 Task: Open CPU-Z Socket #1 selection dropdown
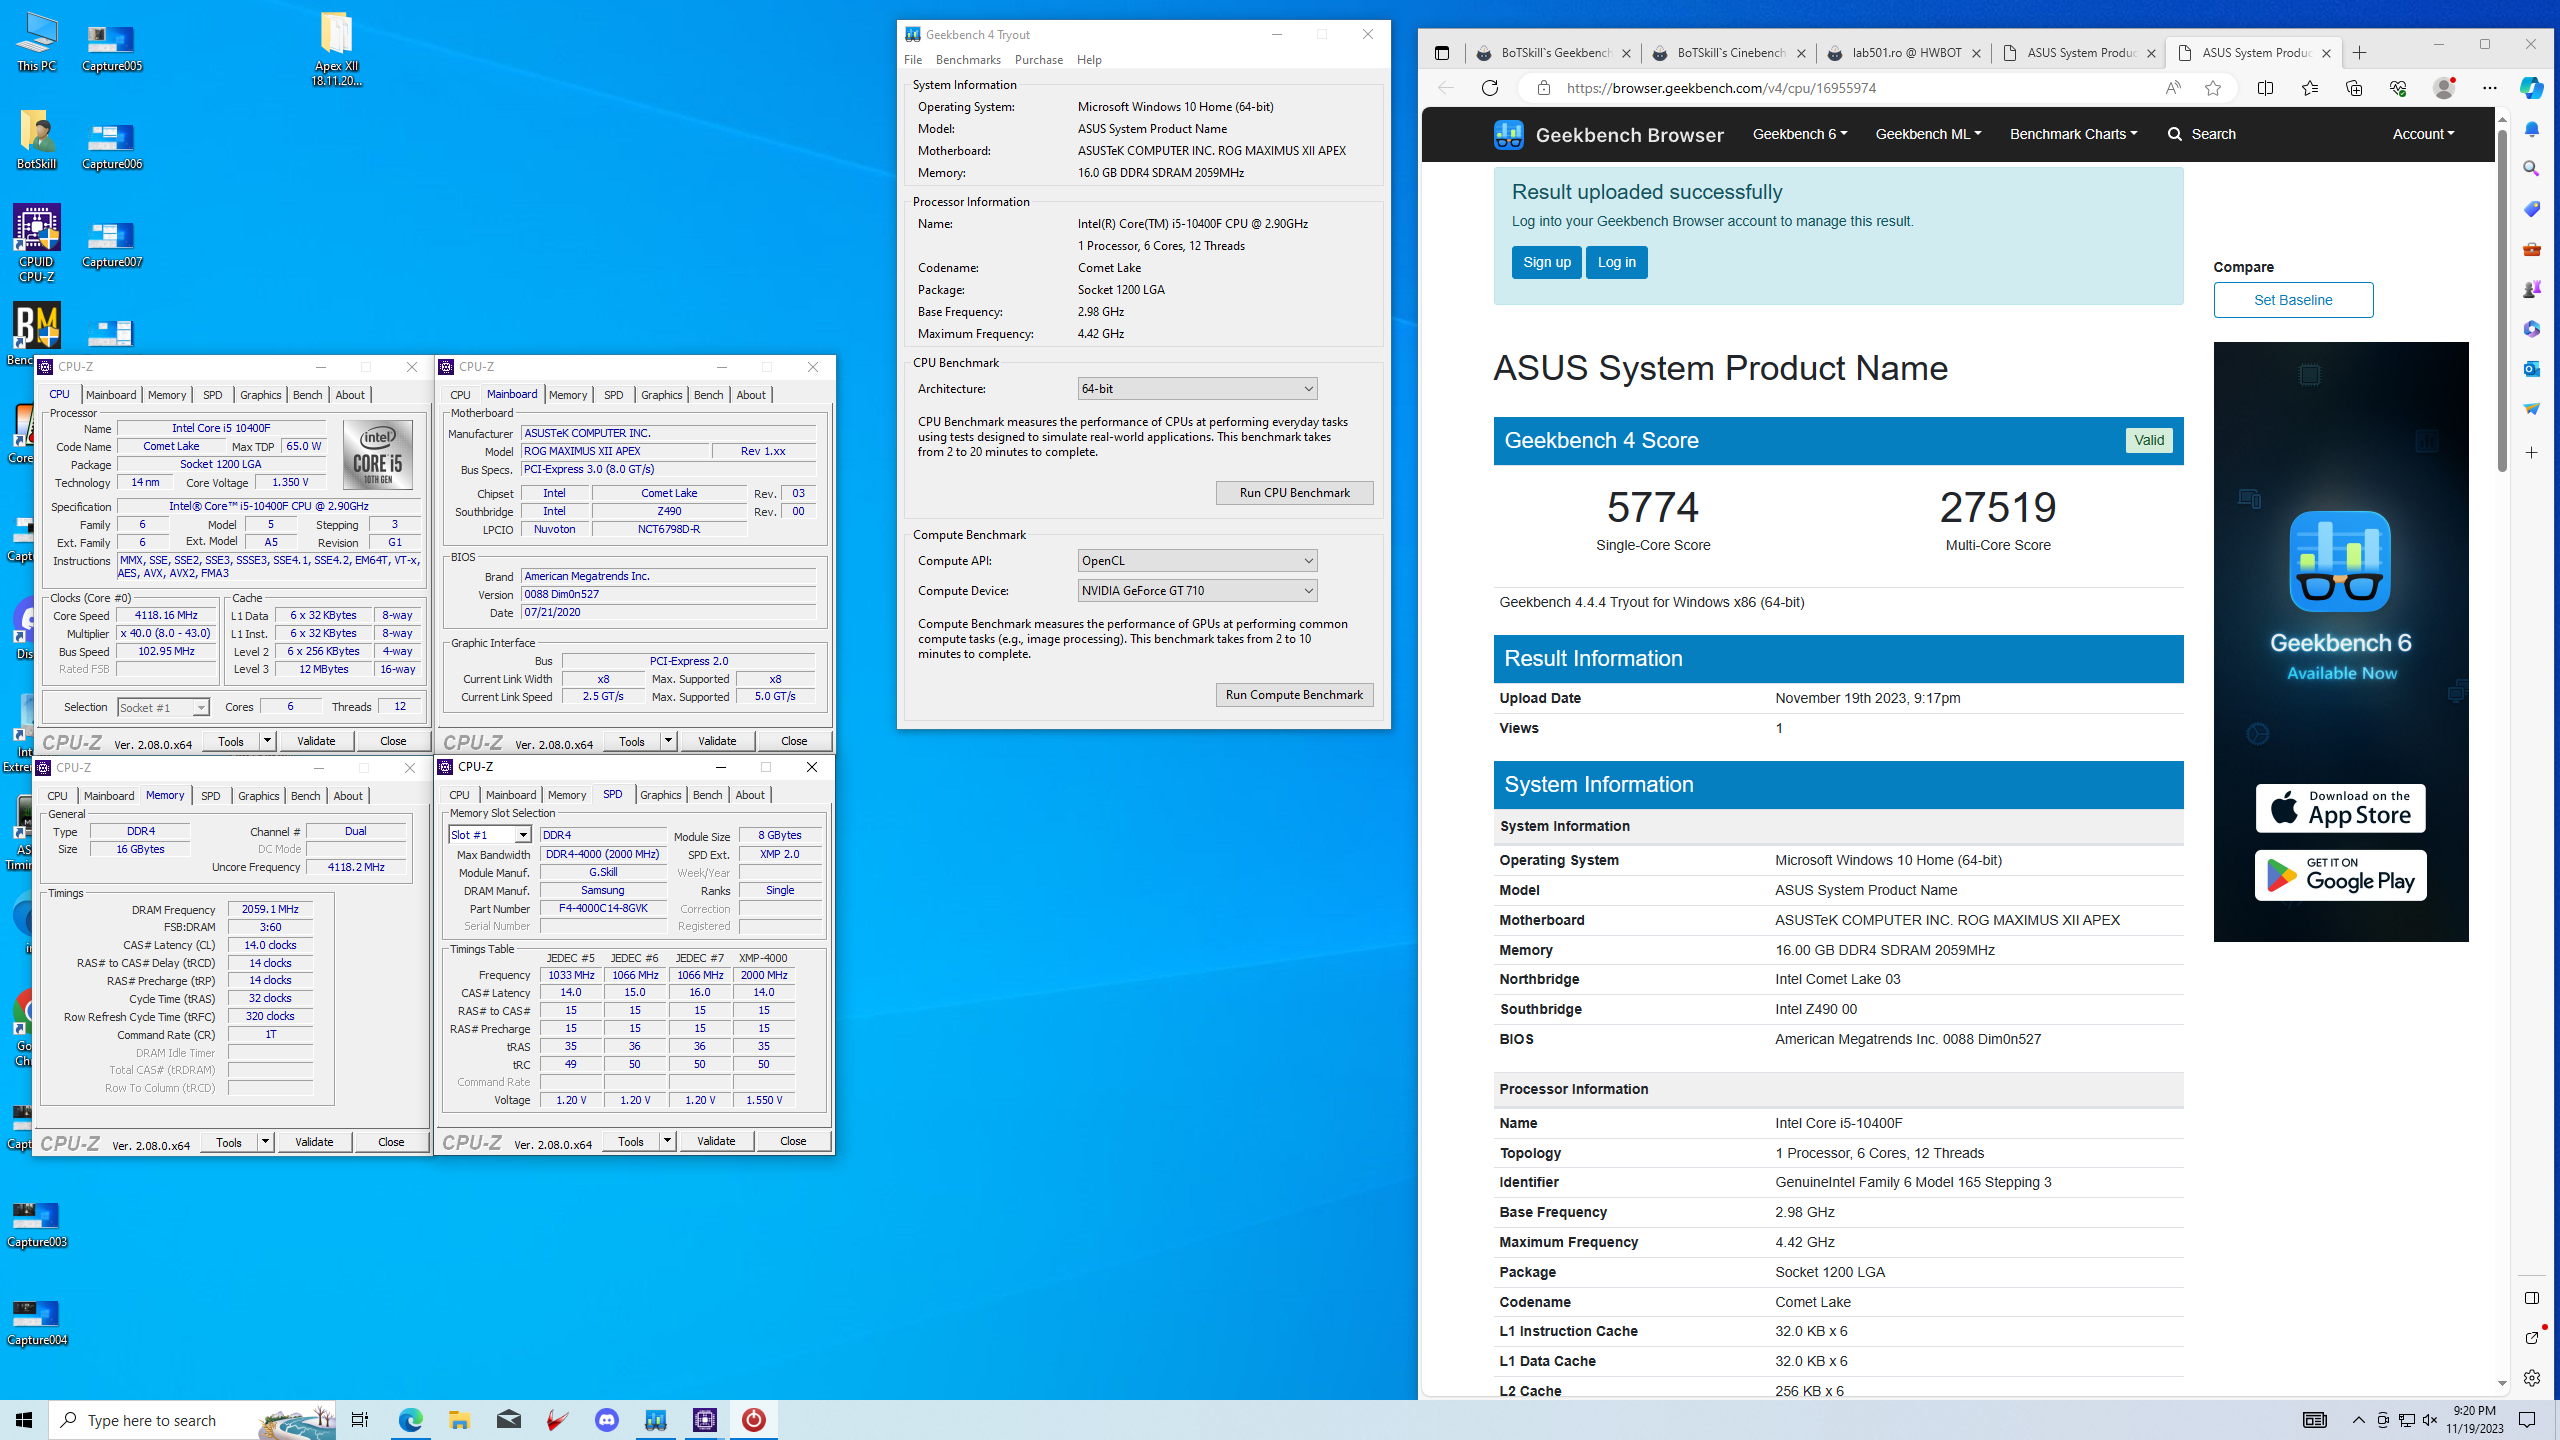coord(163,708)
